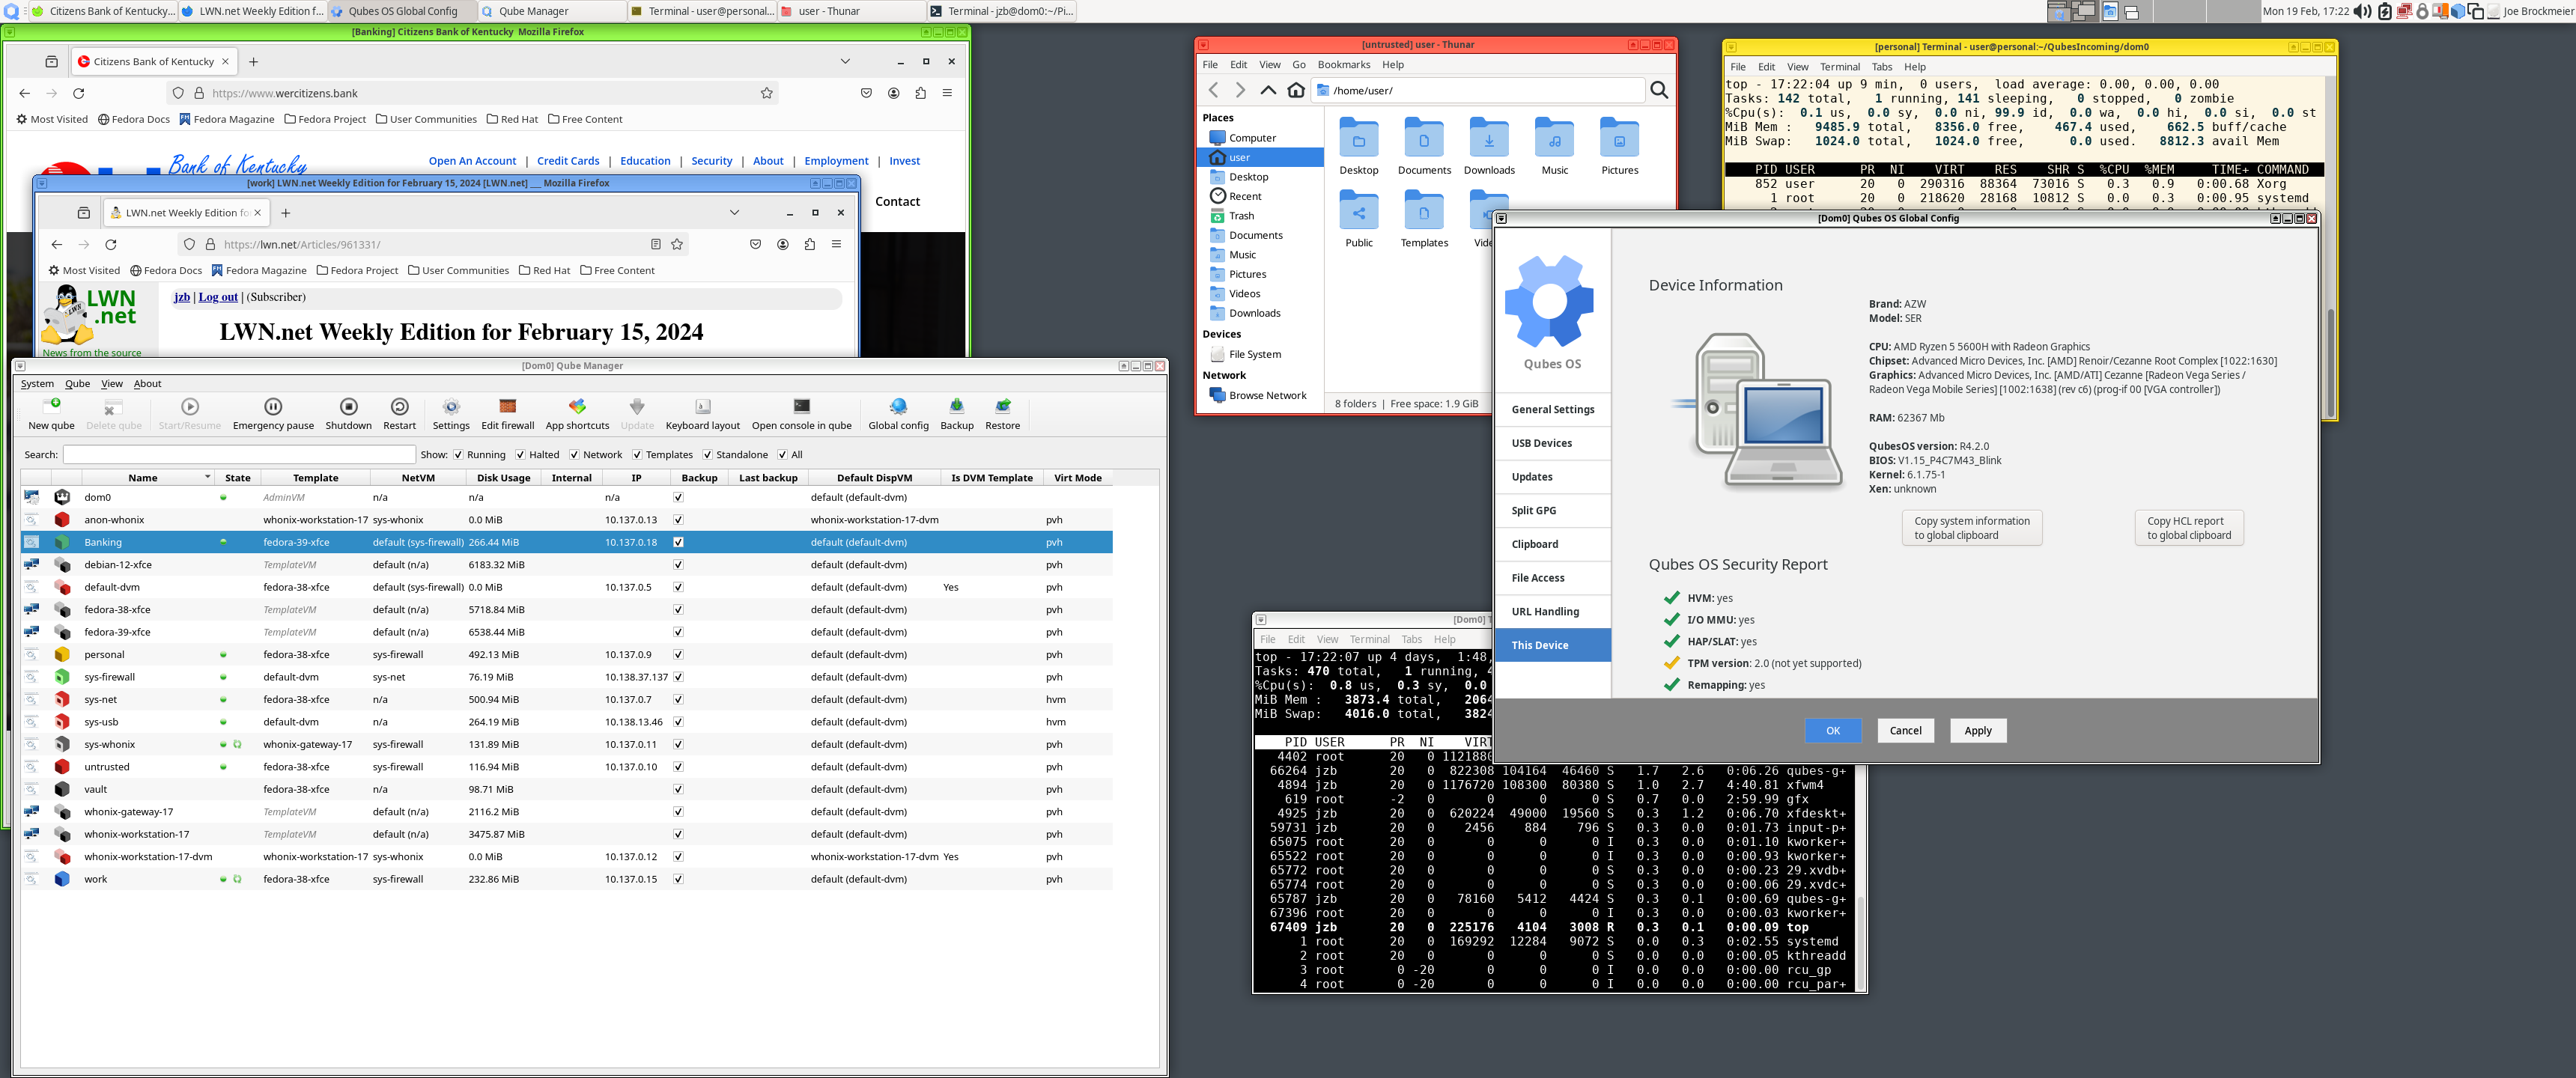Open Tabs menu in personal Terminal
Viewport: 2576px width, 1078px height.
(1881, 67)
